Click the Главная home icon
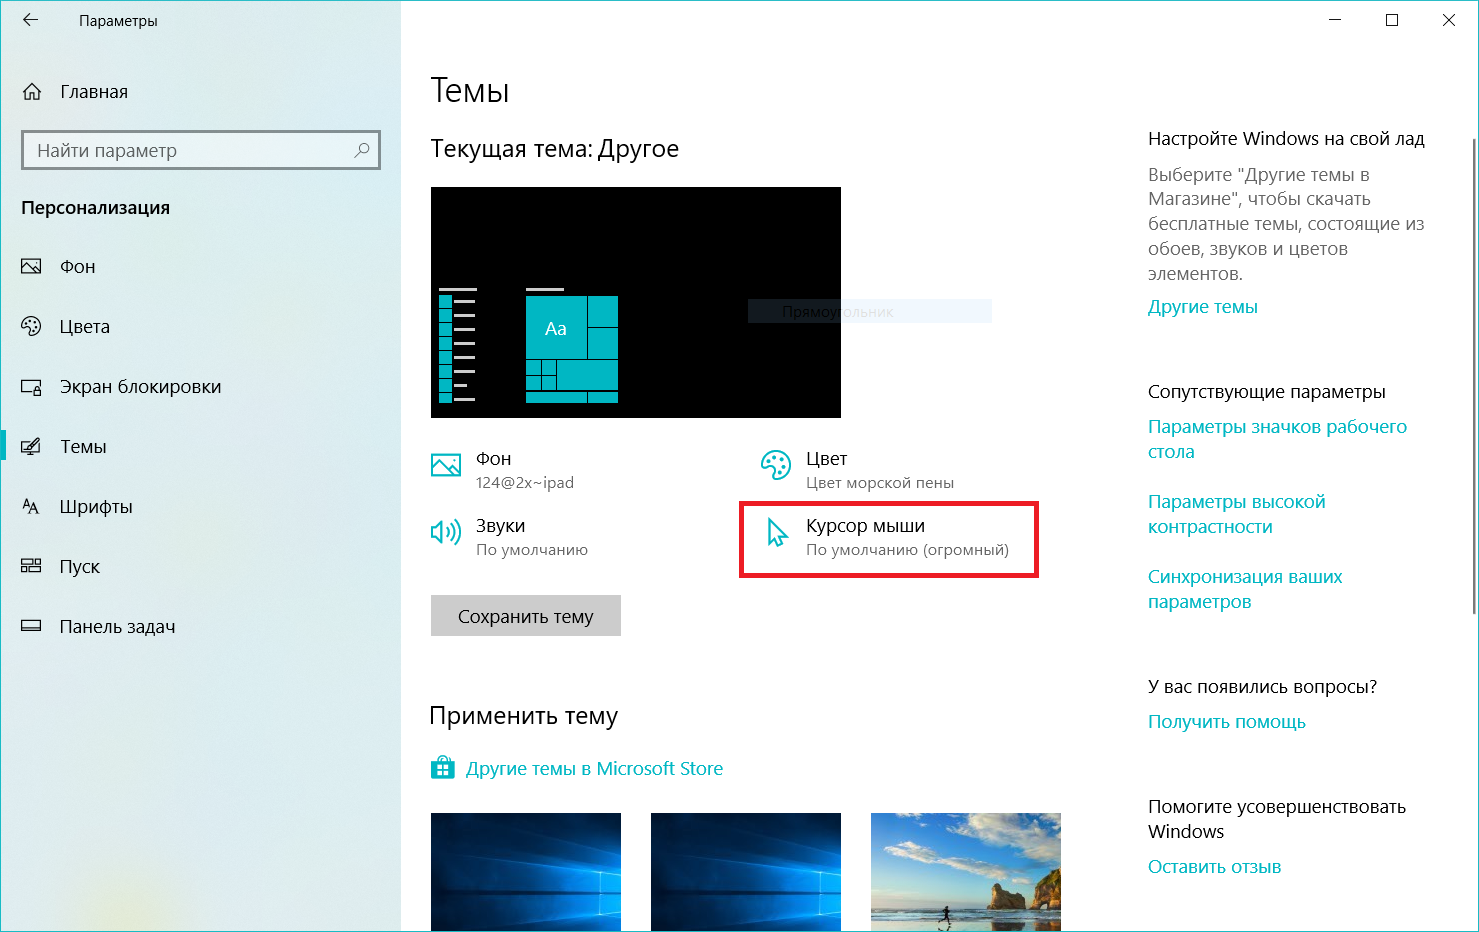Screen dimensions: 1479x932 coord(31,90)
